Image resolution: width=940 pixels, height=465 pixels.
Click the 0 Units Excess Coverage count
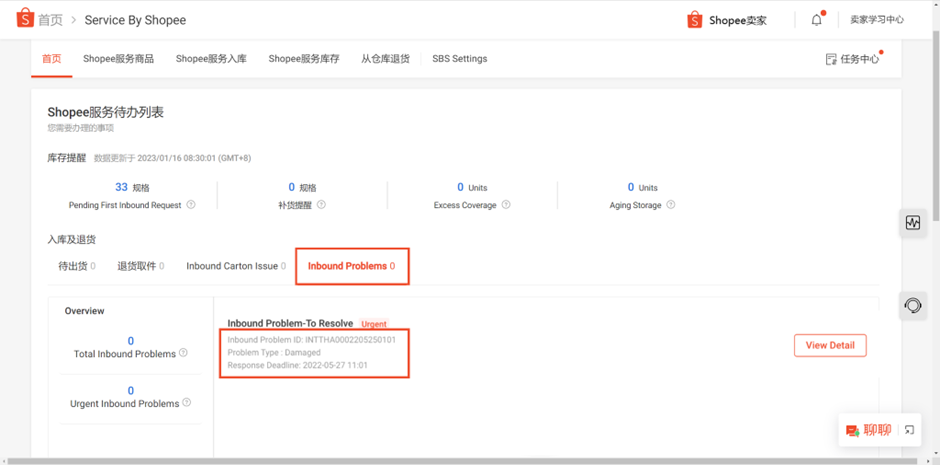point(472,188)
